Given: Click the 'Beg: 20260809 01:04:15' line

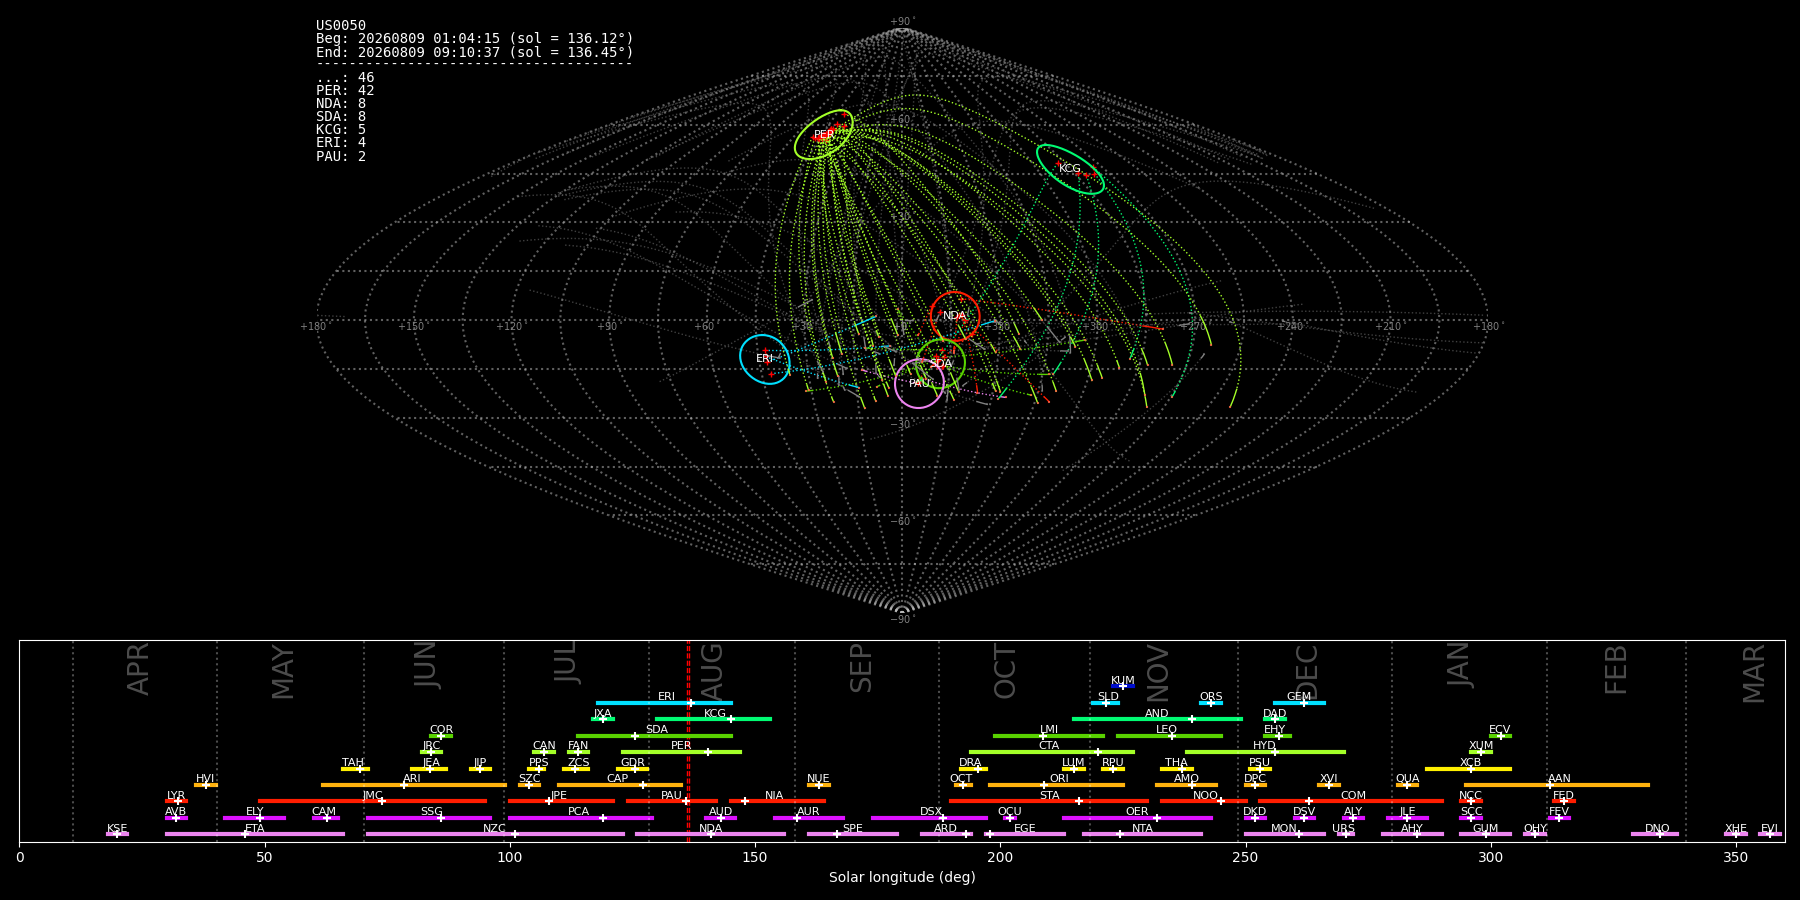Looking at the screenshot, I should [475, 39].
